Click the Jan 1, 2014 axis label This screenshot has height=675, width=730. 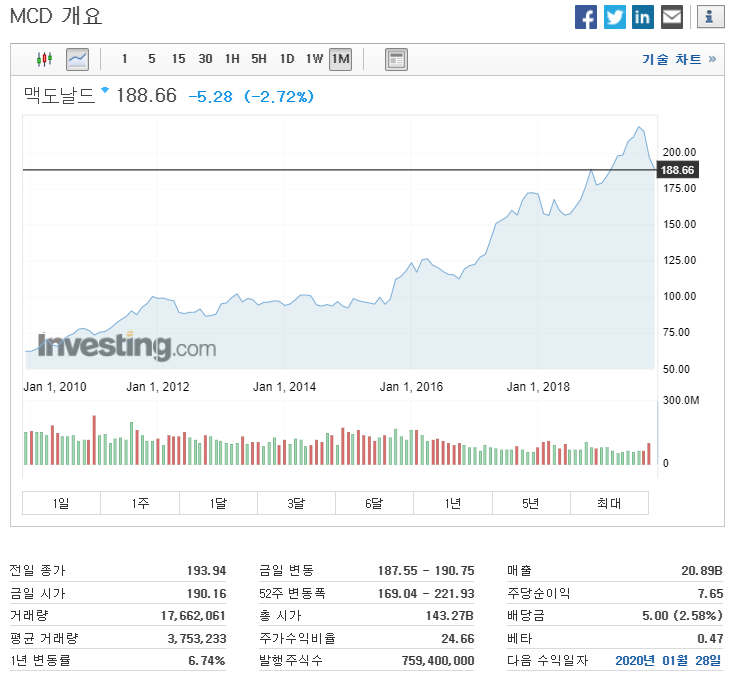coord(284,386)
